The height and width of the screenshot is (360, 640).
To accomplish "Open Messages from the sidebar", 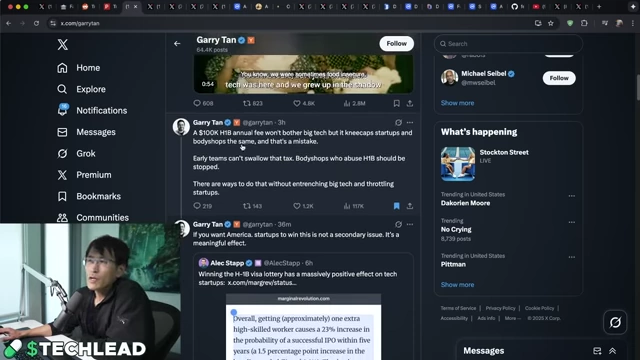I will coord(87,132).
